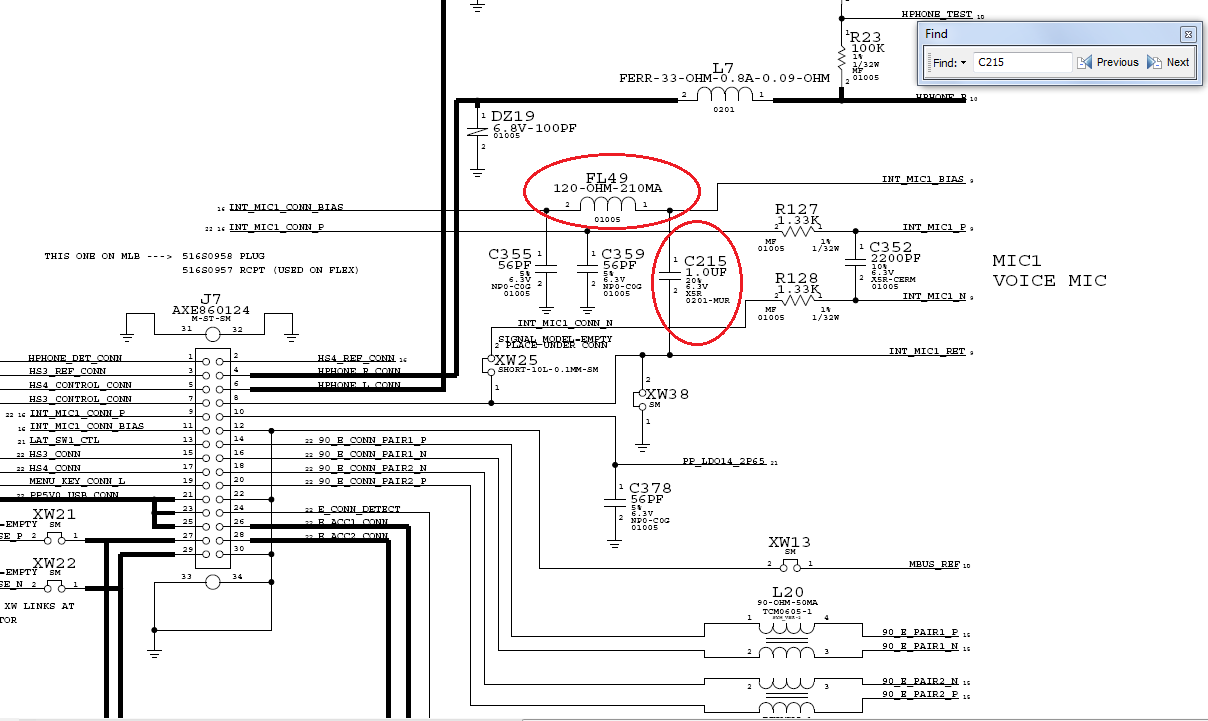Viewport: 1208px width, 721px height.
Task: Select the HS4_REF_CONN net label
Action: pos(356,357)
